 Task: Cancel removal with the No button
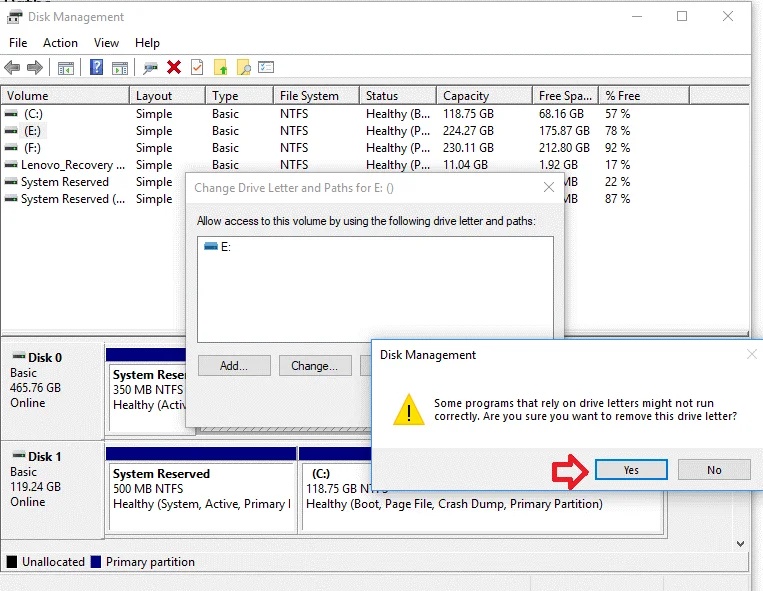point(714,470)
